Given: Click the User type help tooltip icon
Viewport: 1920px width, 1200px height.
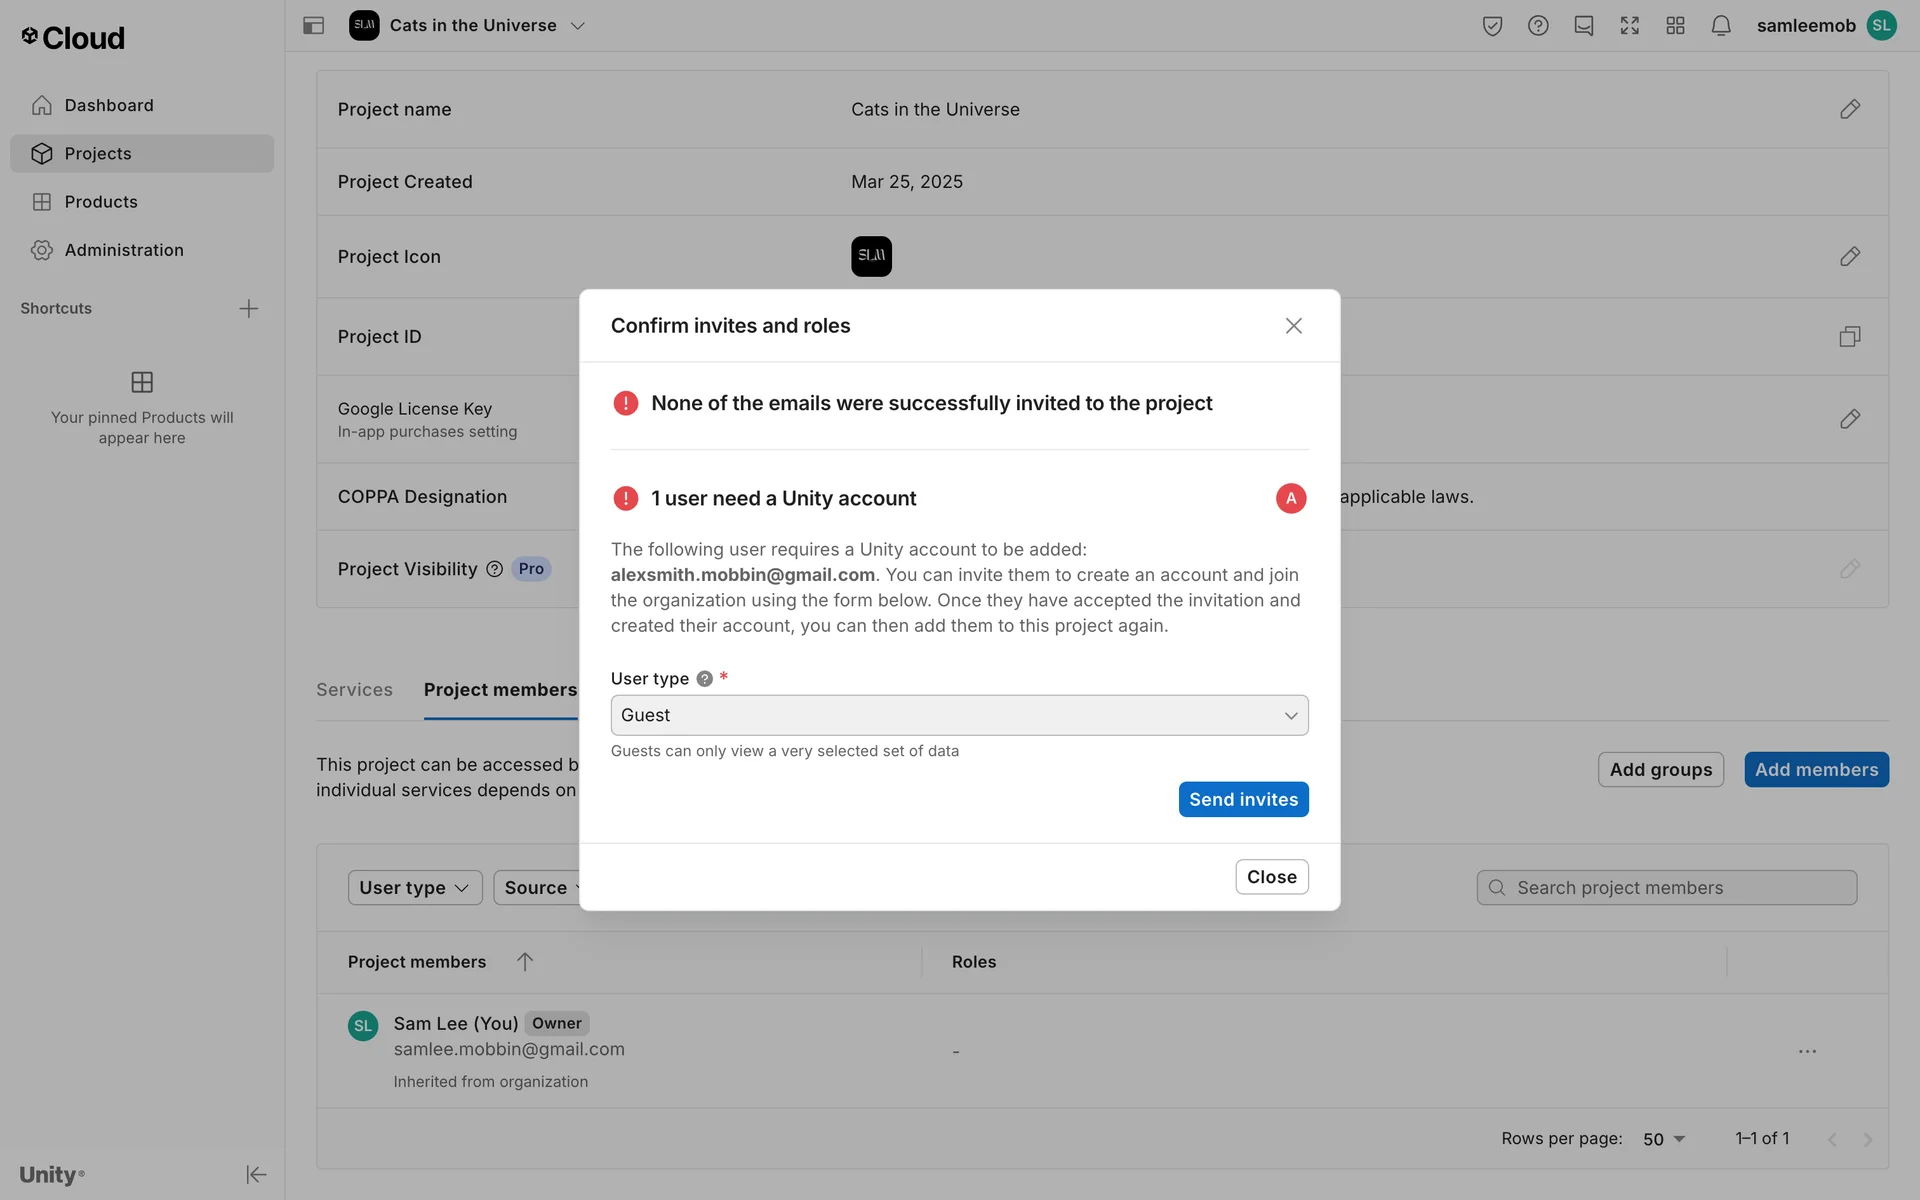Looking at the screenshot, I should tap(704, 679).
